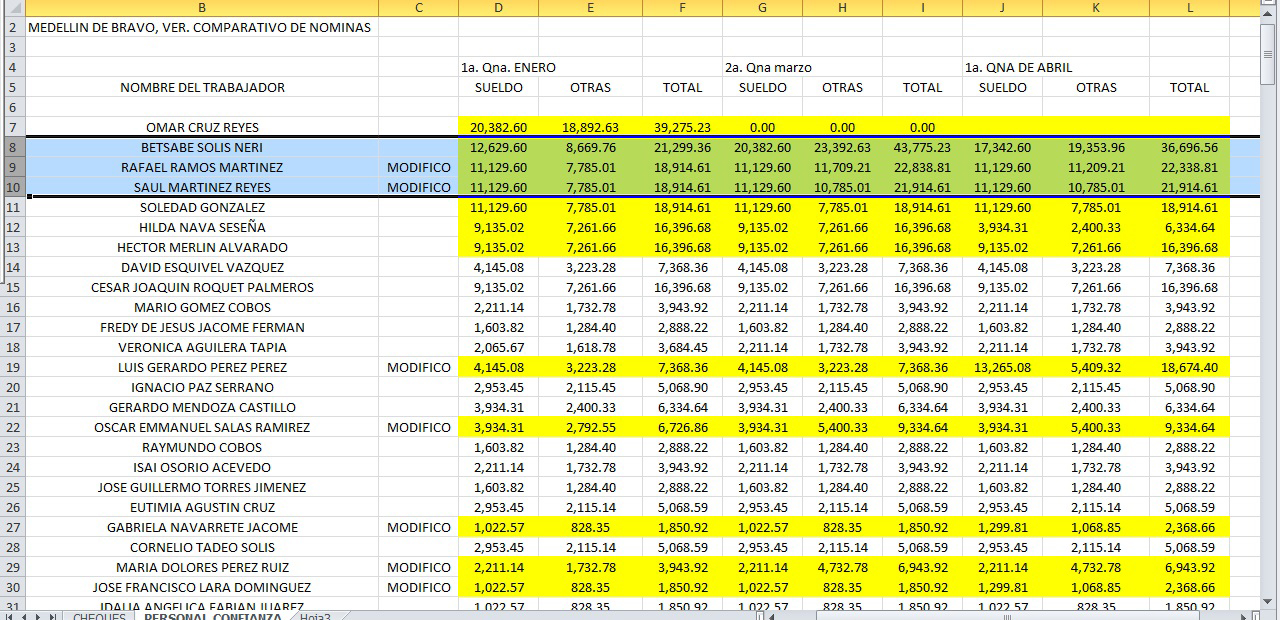The image size is (1280, 620).
Task: Click the vertical scrollbar thumb
Action: tap(1270, 55)
